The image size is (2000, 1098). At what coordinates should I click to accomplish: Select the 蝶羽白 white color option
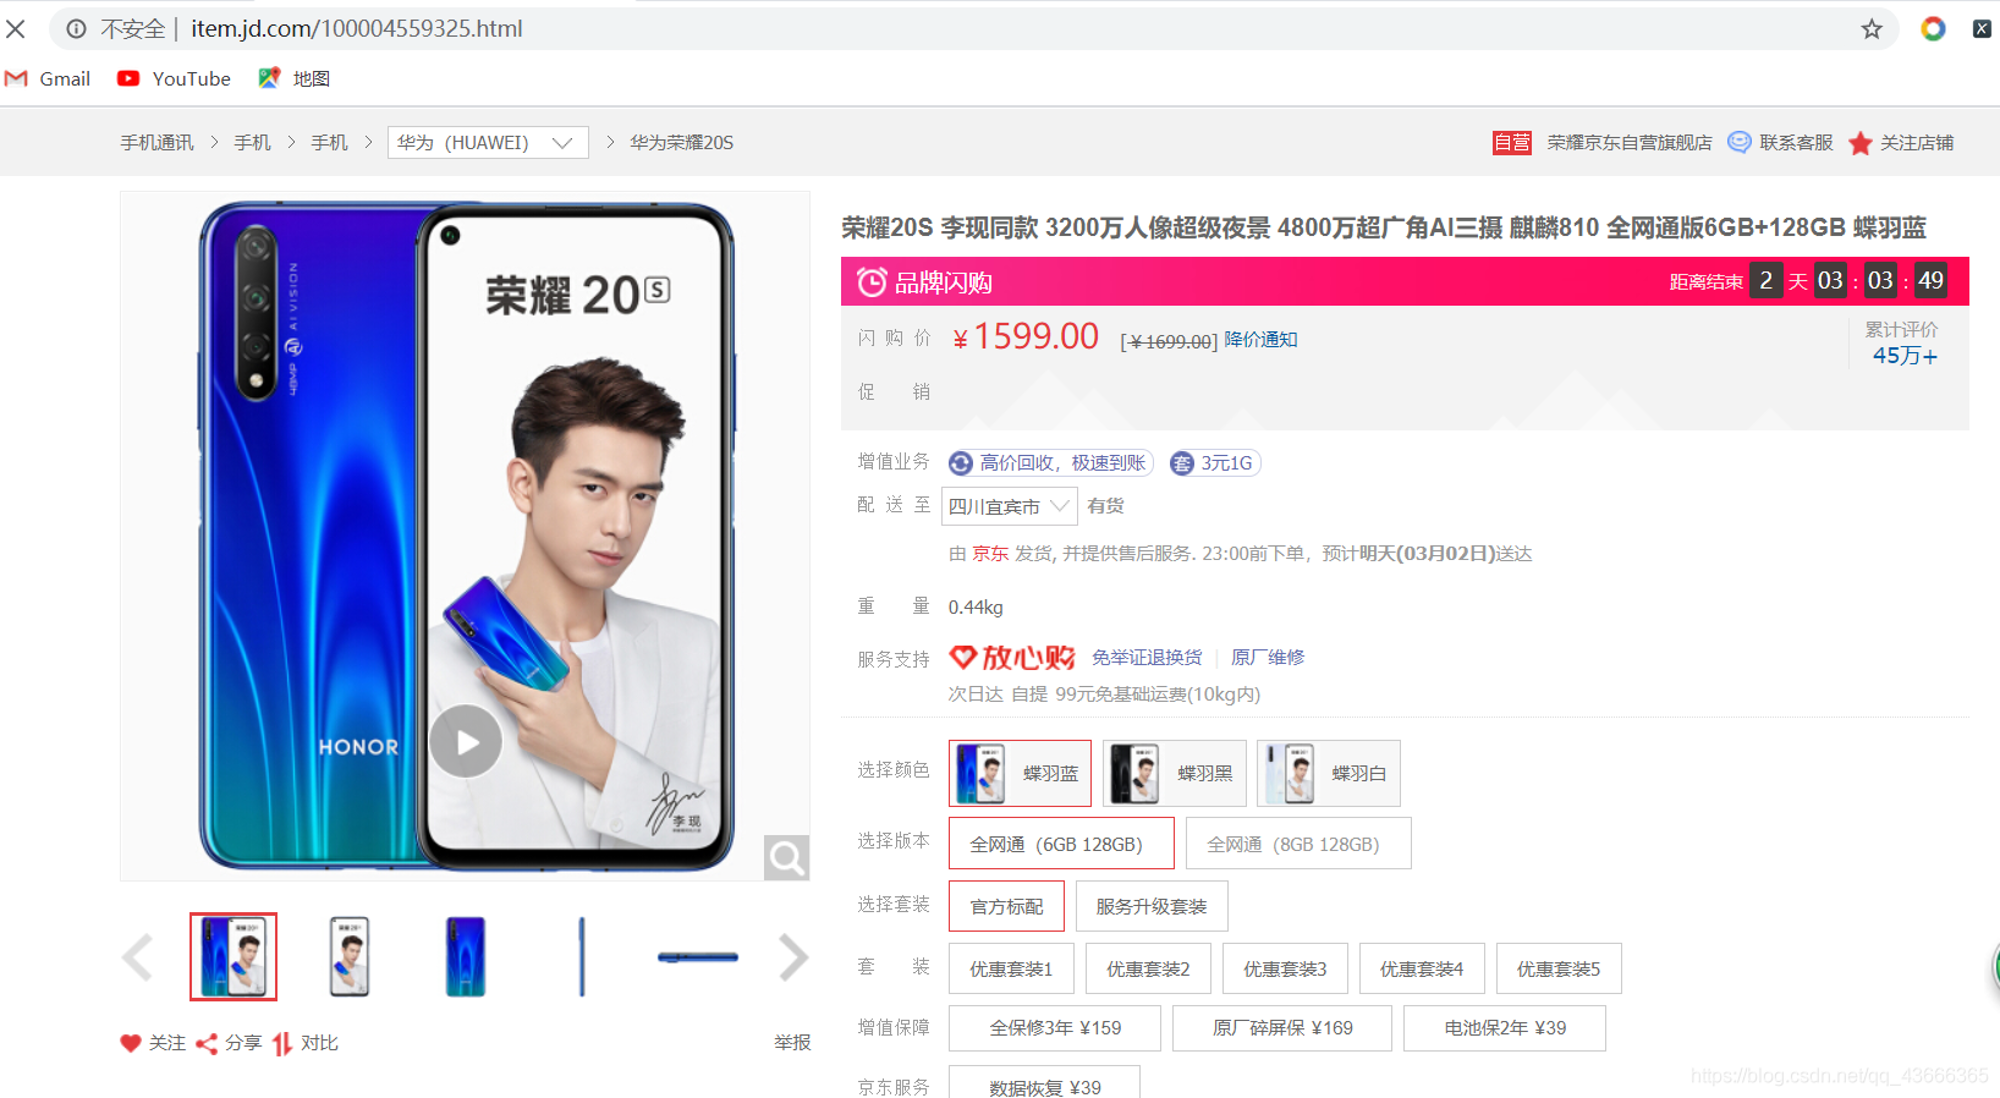[1328, 773]
